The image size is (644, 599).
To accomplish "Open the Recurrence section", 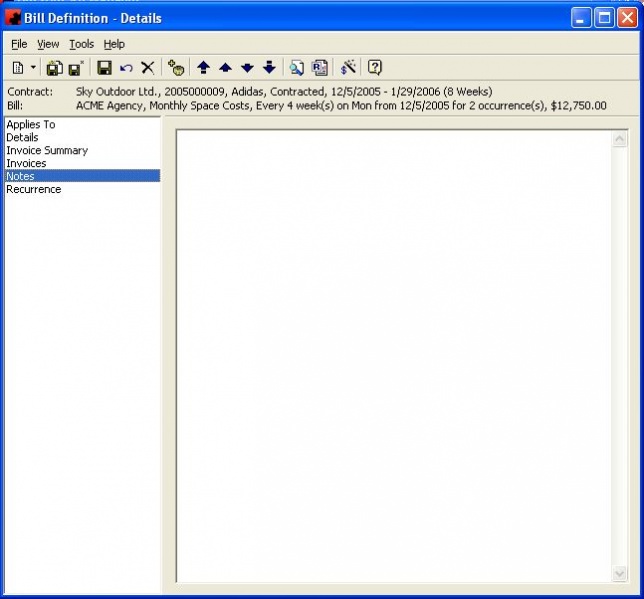I will pos(33,189).
